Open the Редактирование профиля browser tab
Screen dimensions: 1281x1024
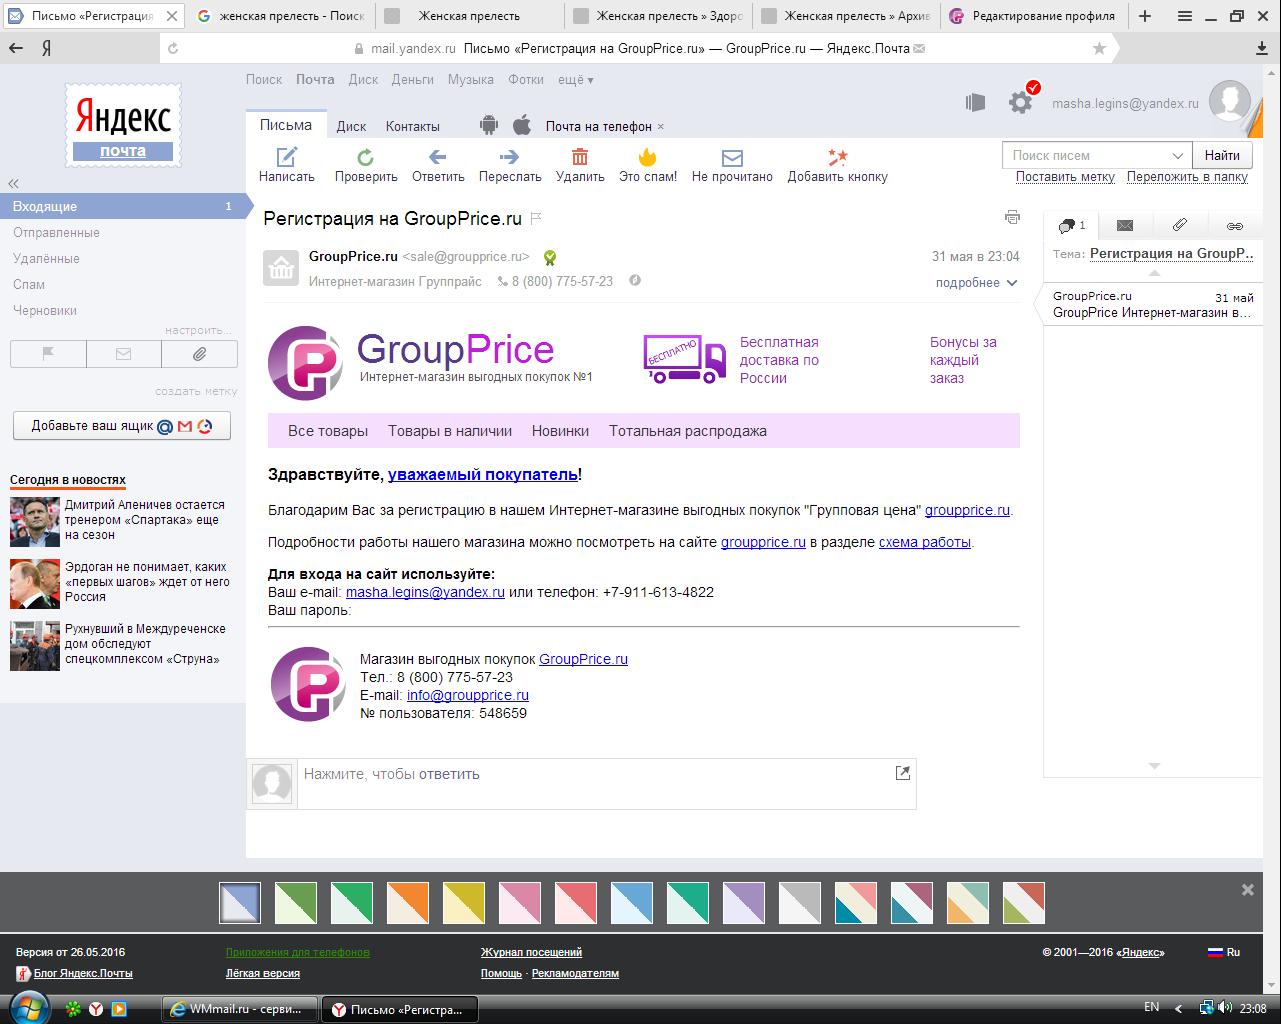pyautogui.click(x=1033, y=16)
